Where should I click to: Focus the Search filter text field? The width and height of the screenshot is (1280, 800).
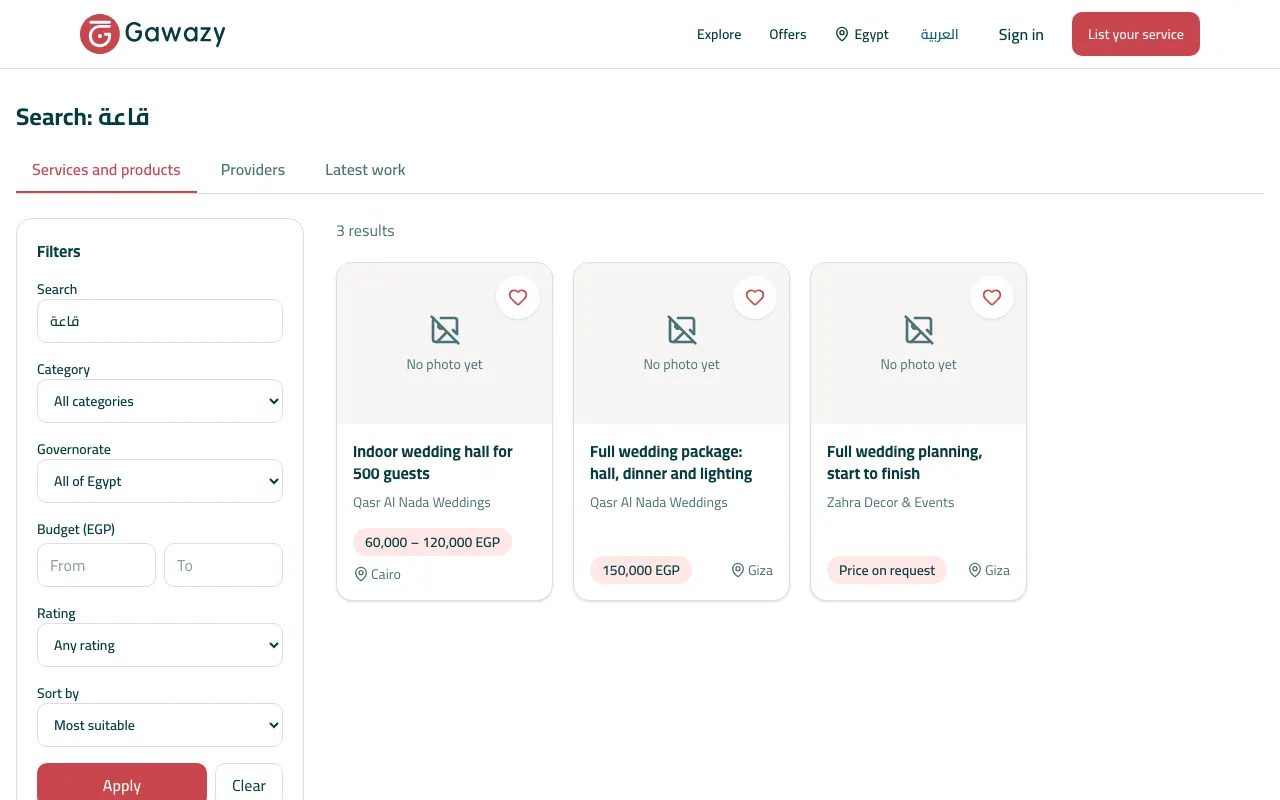point(160,321)
